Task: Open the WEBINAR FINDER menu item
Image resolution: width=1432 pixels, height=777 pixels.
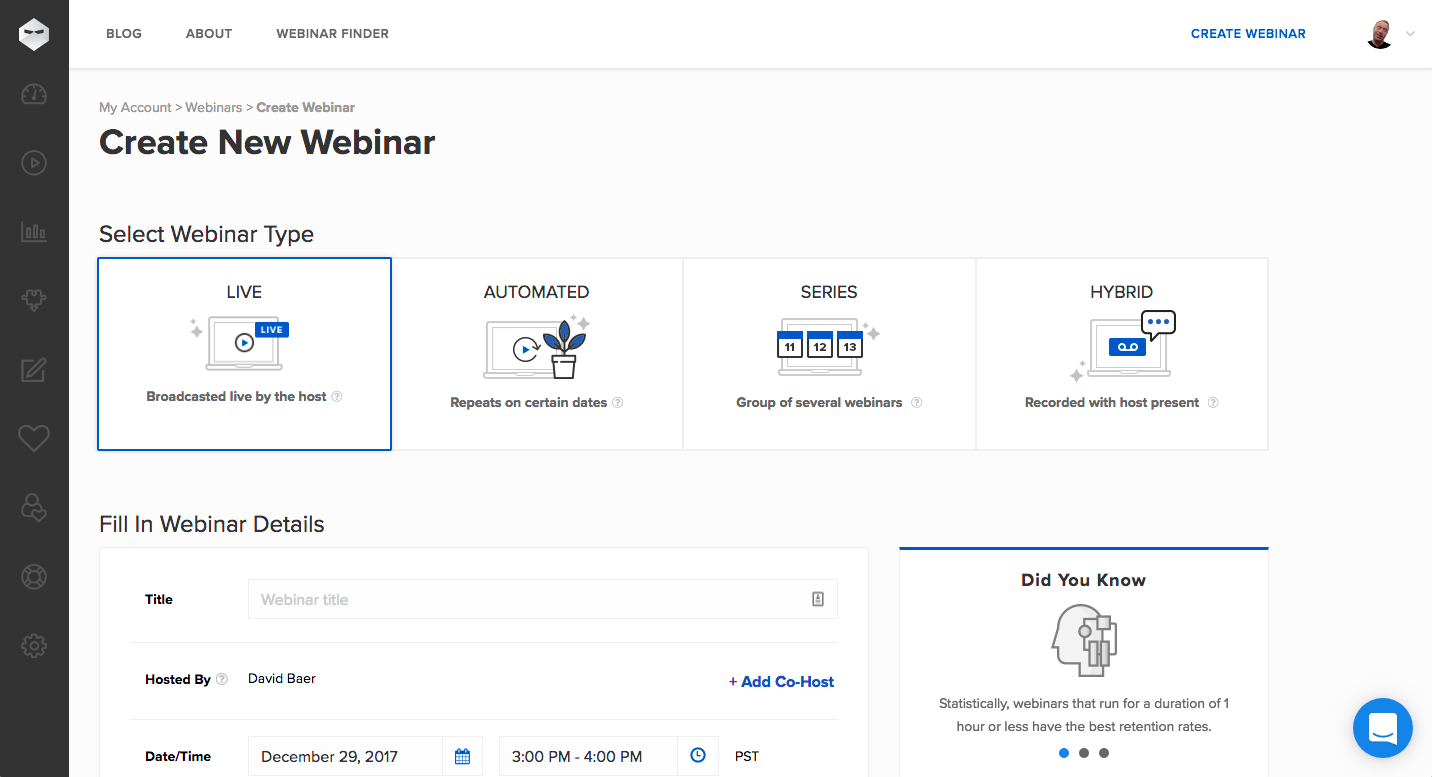Action: coord(332,34)
